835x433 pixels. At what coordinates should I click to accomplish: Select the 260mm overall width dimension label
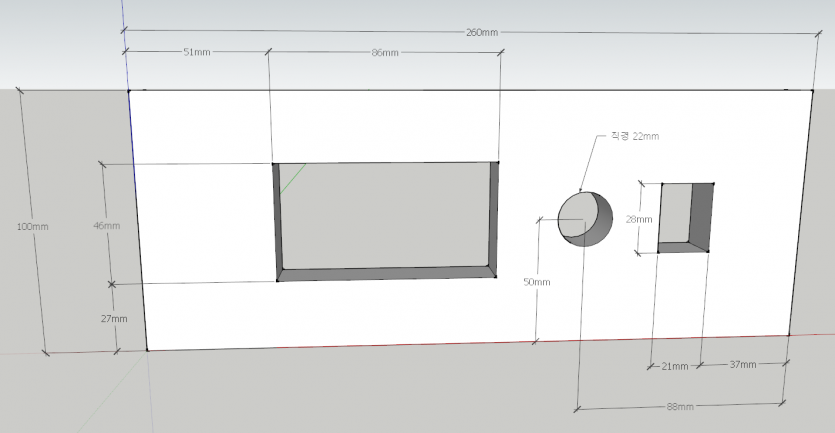point(482,32)
